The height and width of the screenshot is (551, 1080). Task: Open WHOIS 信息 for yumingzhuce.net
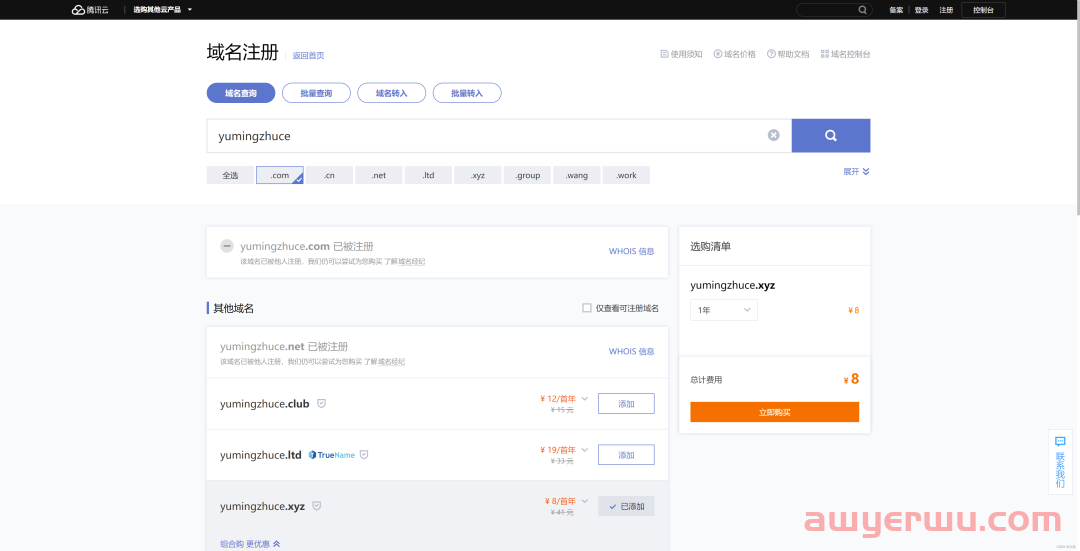click(632, 351)
